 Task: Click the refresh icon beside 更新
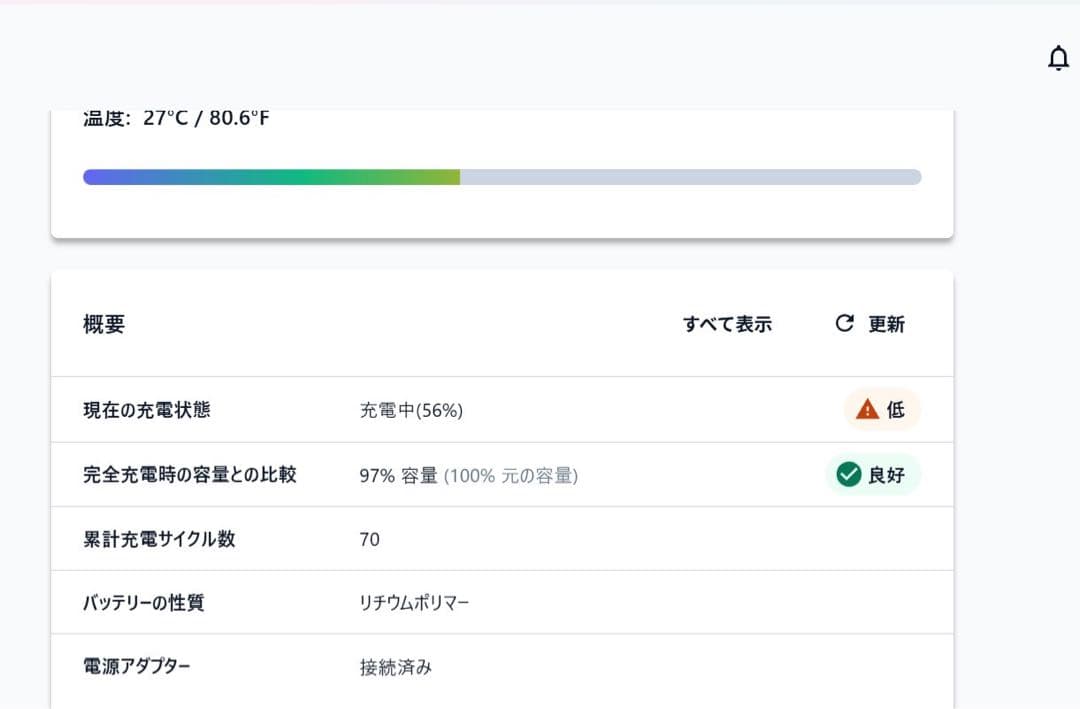845,323
